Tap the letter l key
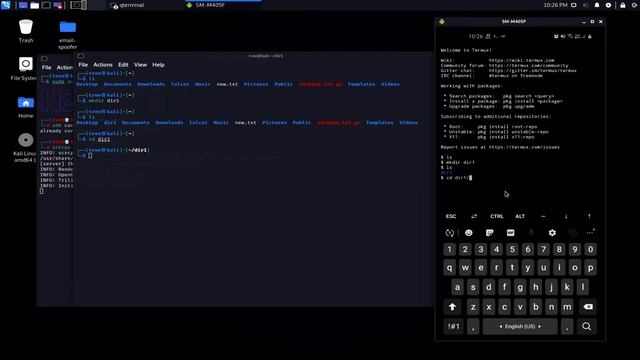The width and height of the screenshot is (640, 360). [x=583, y=287]
